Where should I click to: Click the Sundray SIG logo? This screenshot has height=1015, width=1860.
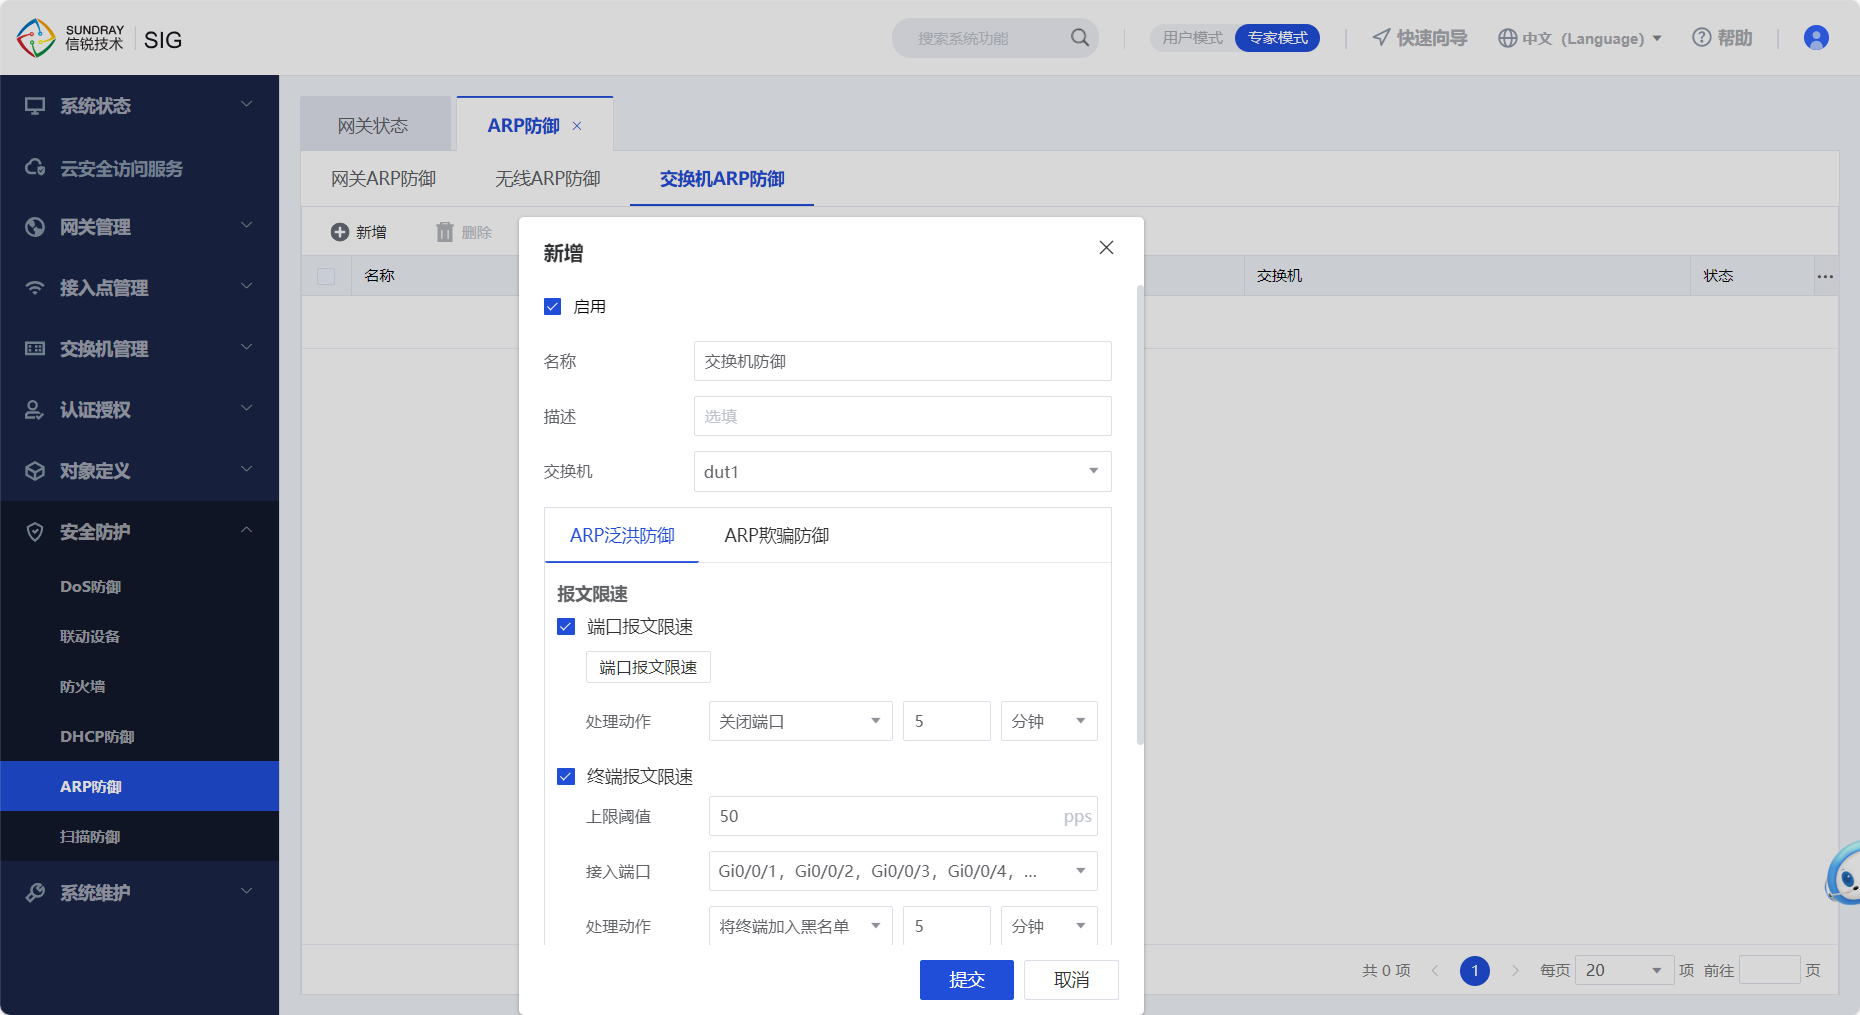pos(100,38)
